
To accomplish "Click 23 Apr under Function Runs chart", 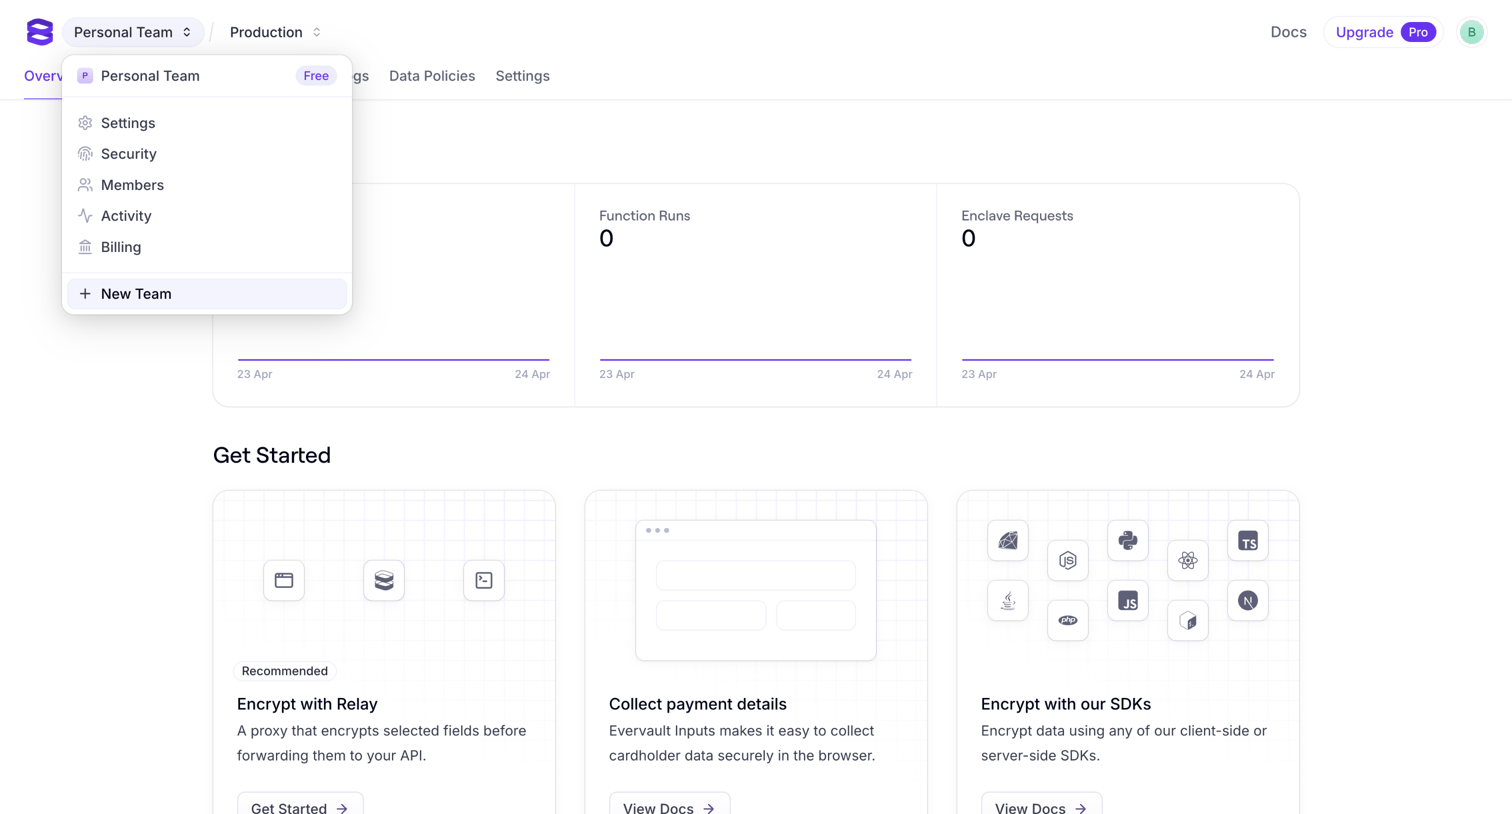I will click(x=617, y=374).
